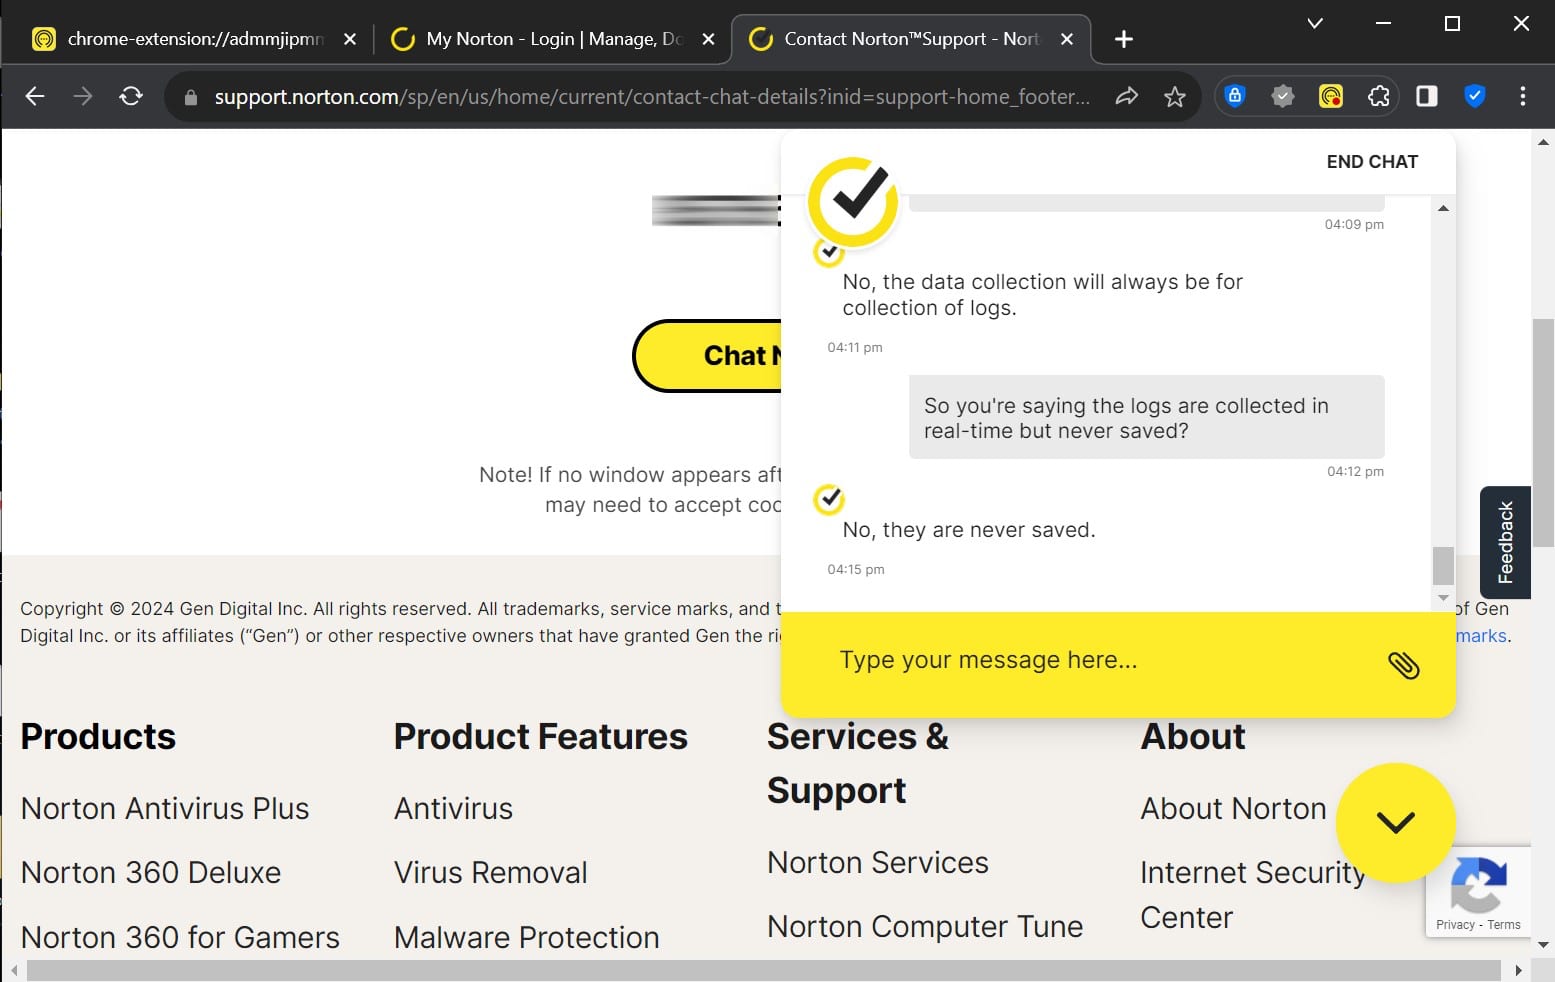The width and height of the screenshot is (1555, 982).
Task: Click the Products footer heading
Action: point(98,736)
